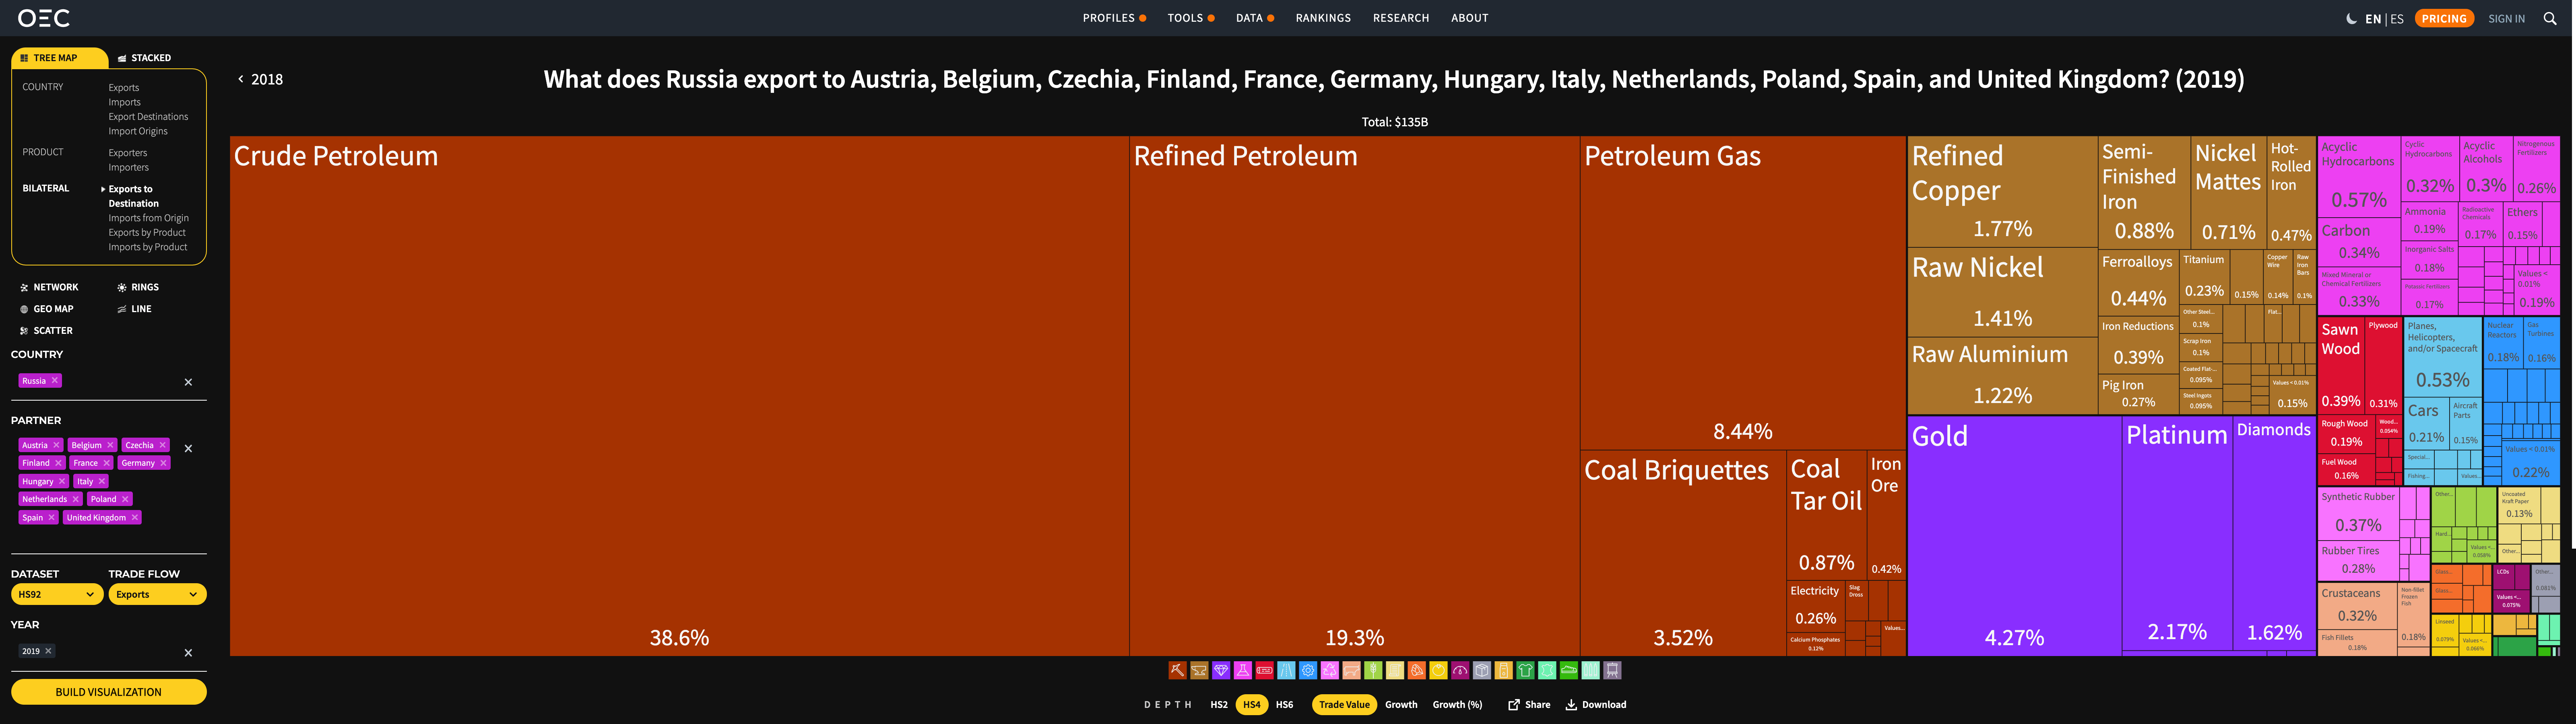Filter by Animal Products cow icon
The width and height of the screenshot is (2576, 724).
pyautogui.click(x=1352, y=671)
